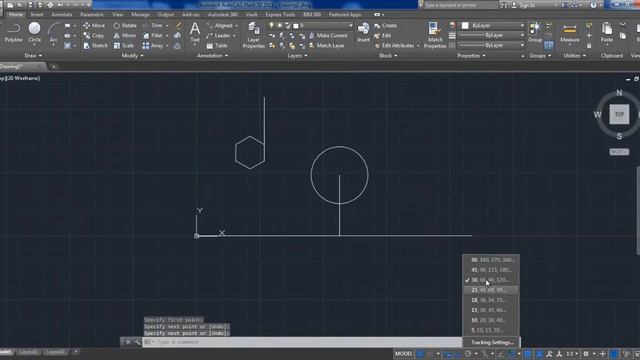Image resolution: width=640 pixels, height=360 pixels.
Task: Click the Group tool icon
Action: pos(535,33)
